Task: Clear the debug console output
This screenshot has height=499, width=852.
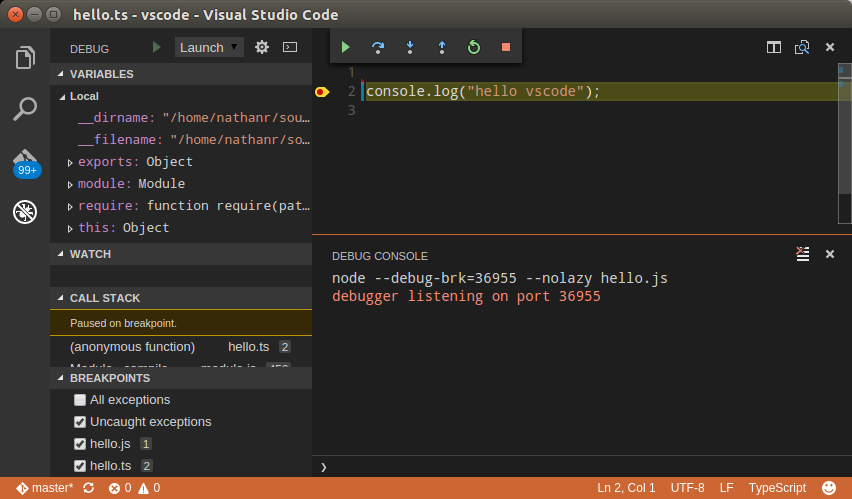Action: pos(802,254)
